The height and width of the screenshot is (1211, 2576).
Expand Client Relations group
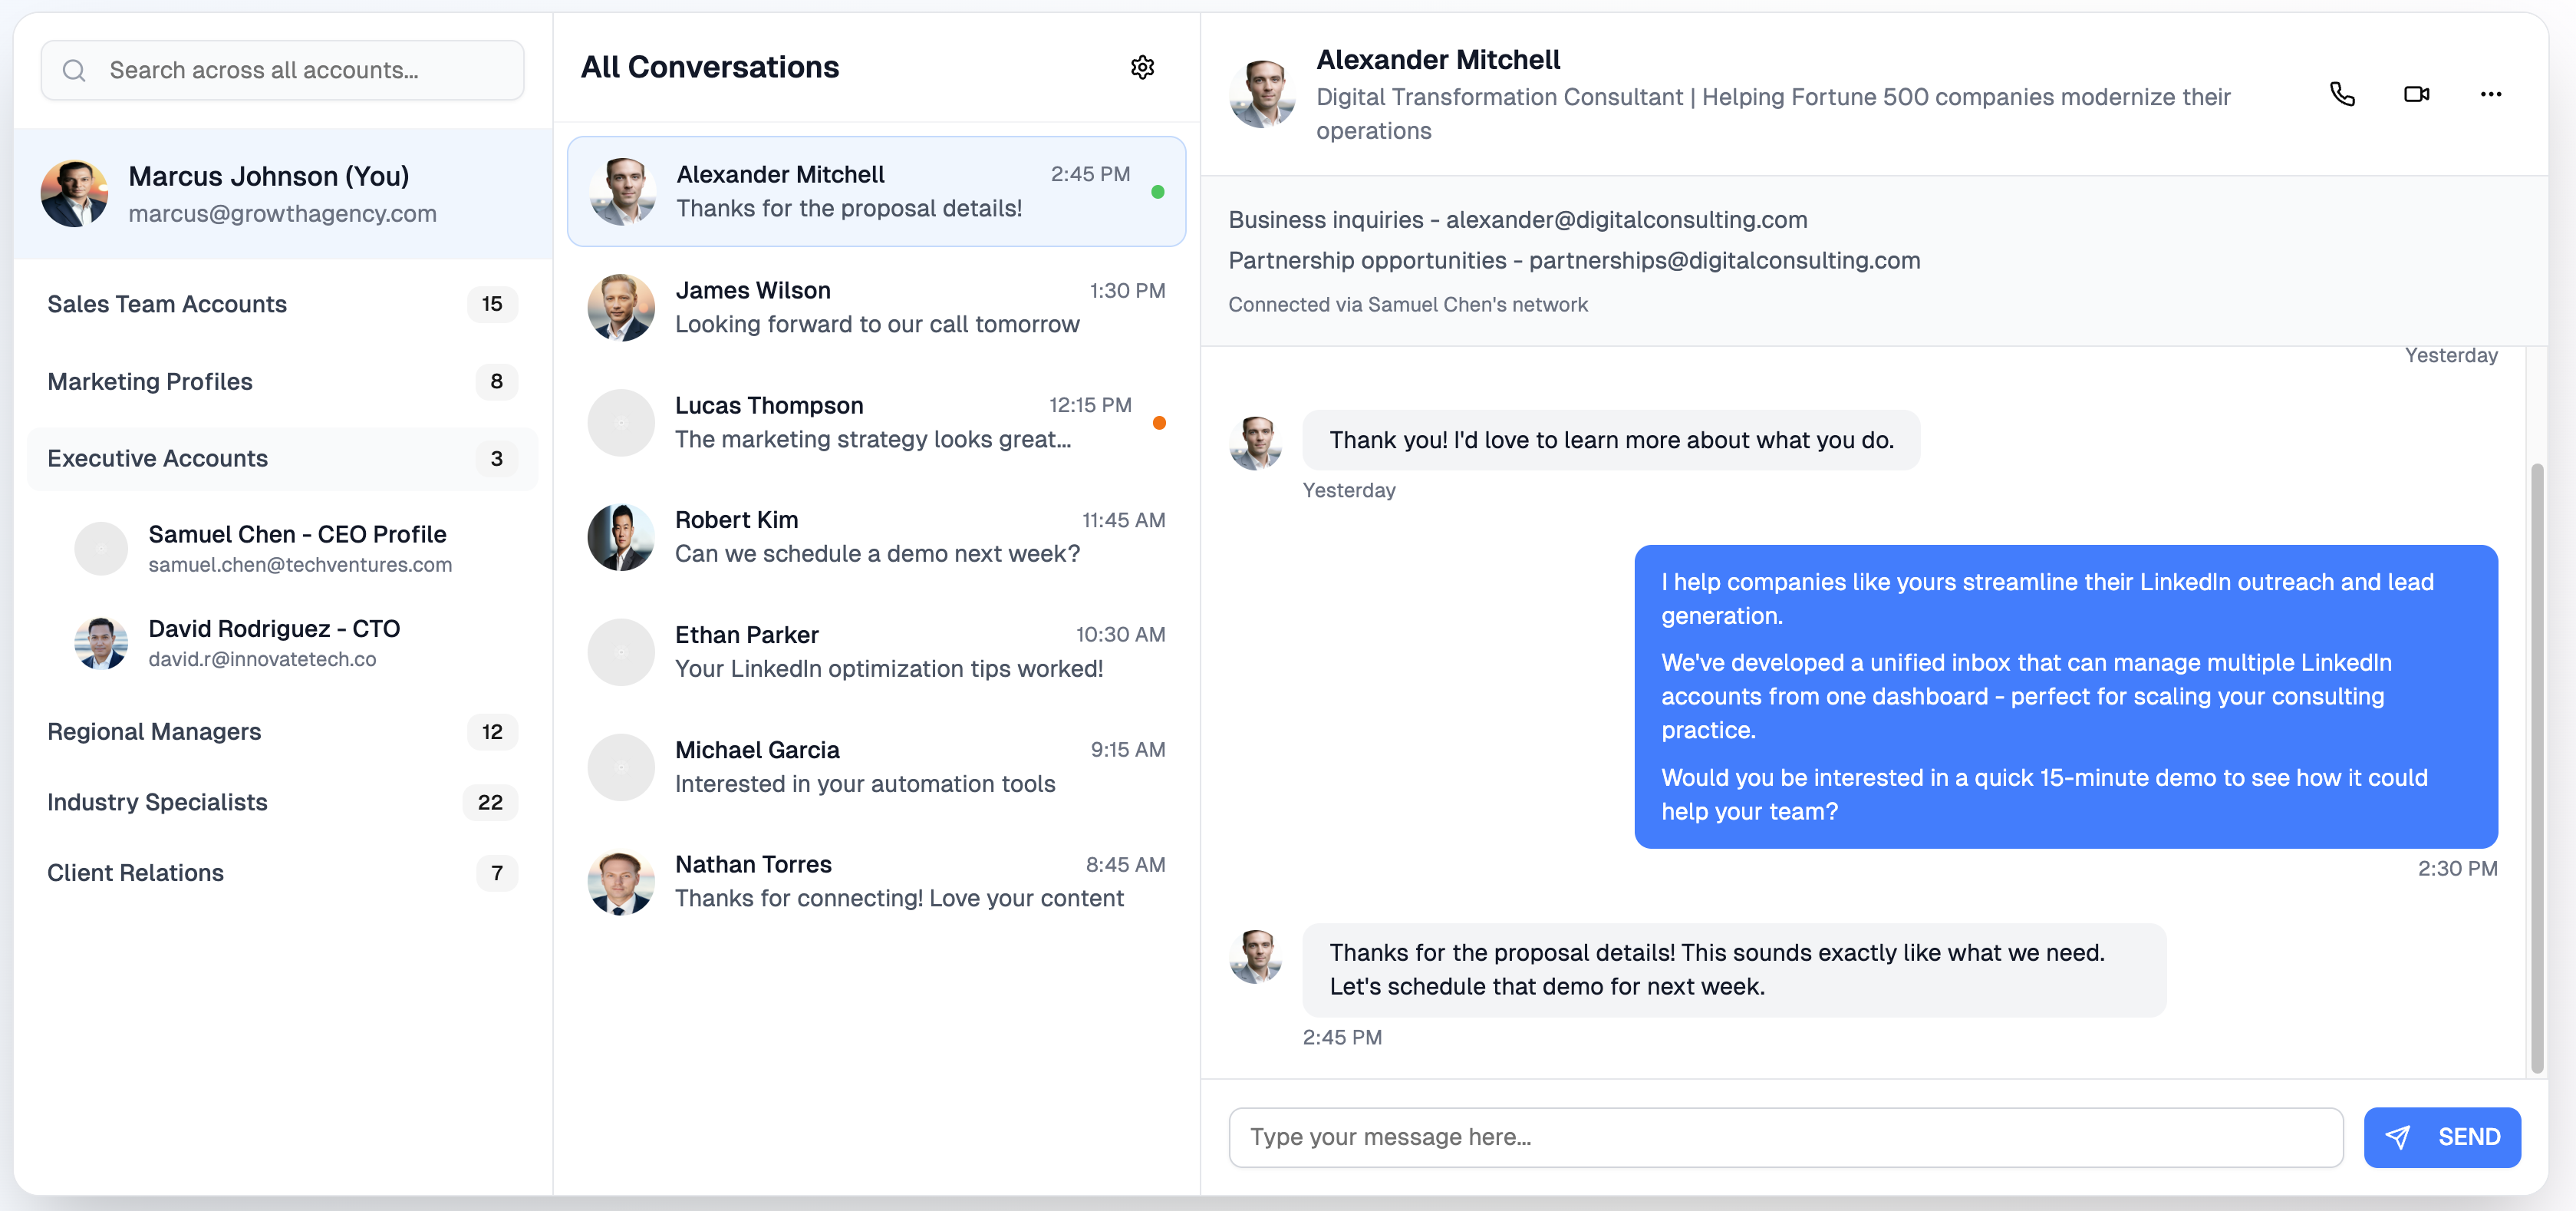(282, 872)
